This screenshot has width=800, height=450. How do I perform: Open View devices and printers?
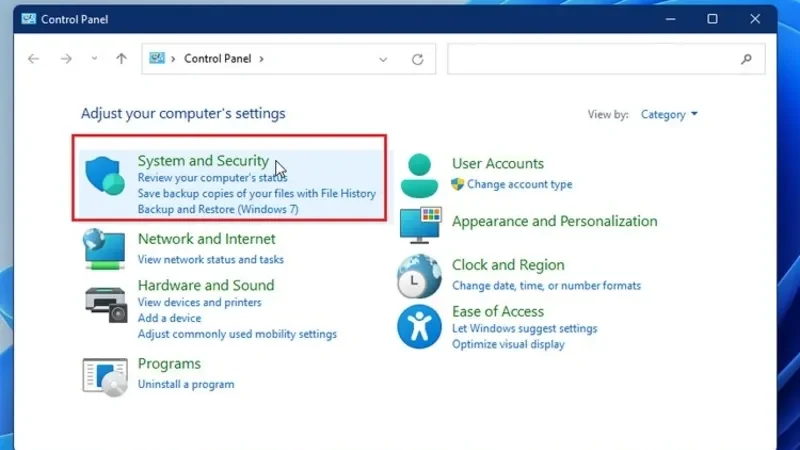coord(199,302)
